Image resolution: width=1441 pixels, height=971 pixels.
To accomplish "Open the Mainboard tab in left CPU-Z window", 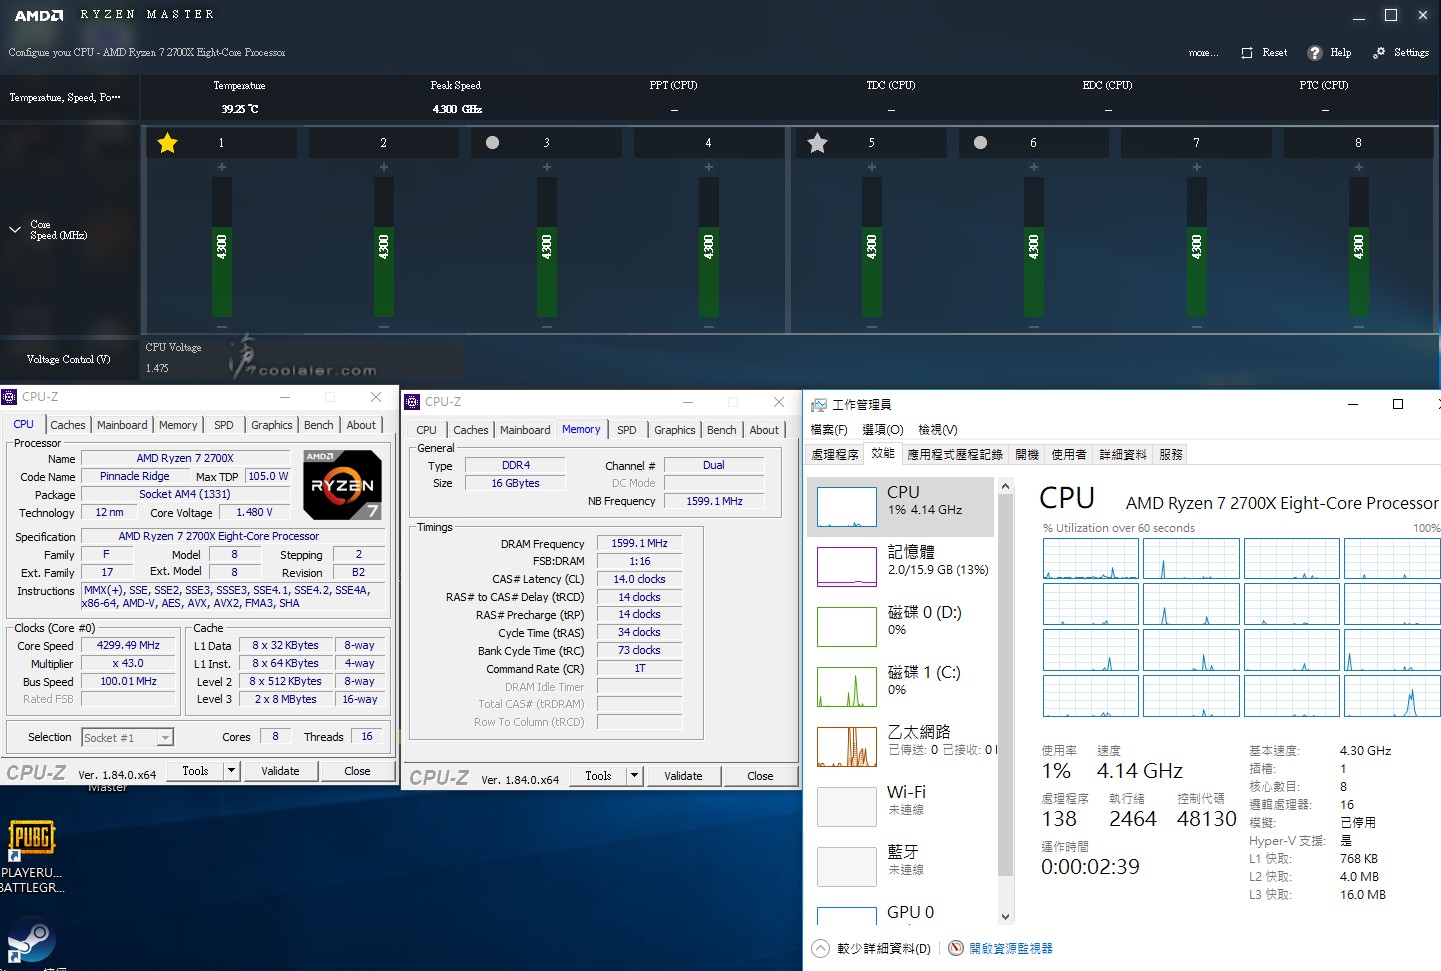I will click(x=122, y=425).
